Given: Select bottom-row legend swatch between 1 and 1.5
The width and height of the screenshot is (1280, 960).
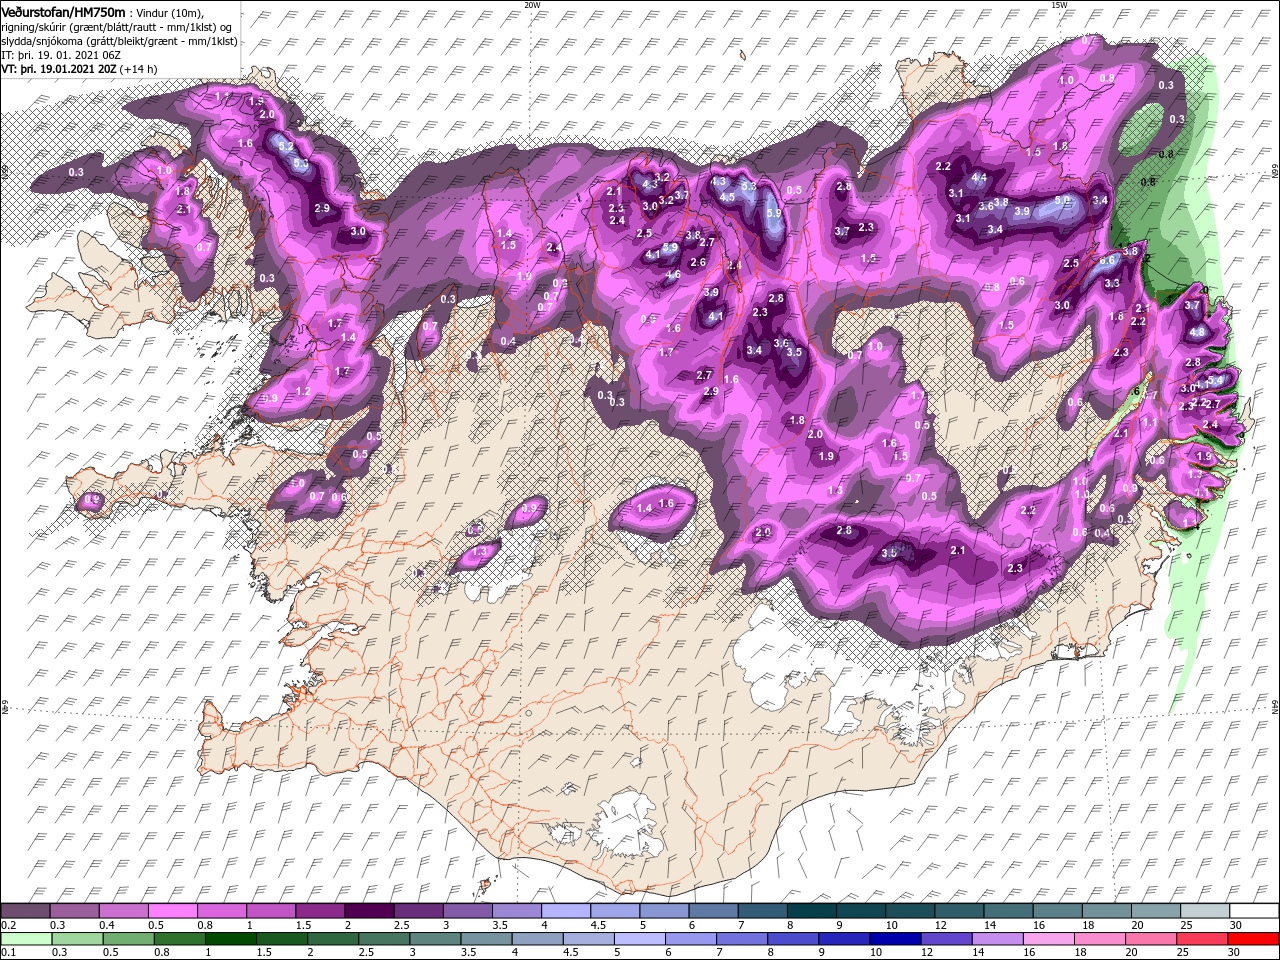Looking at the screenshot, I should coord(230,939).
